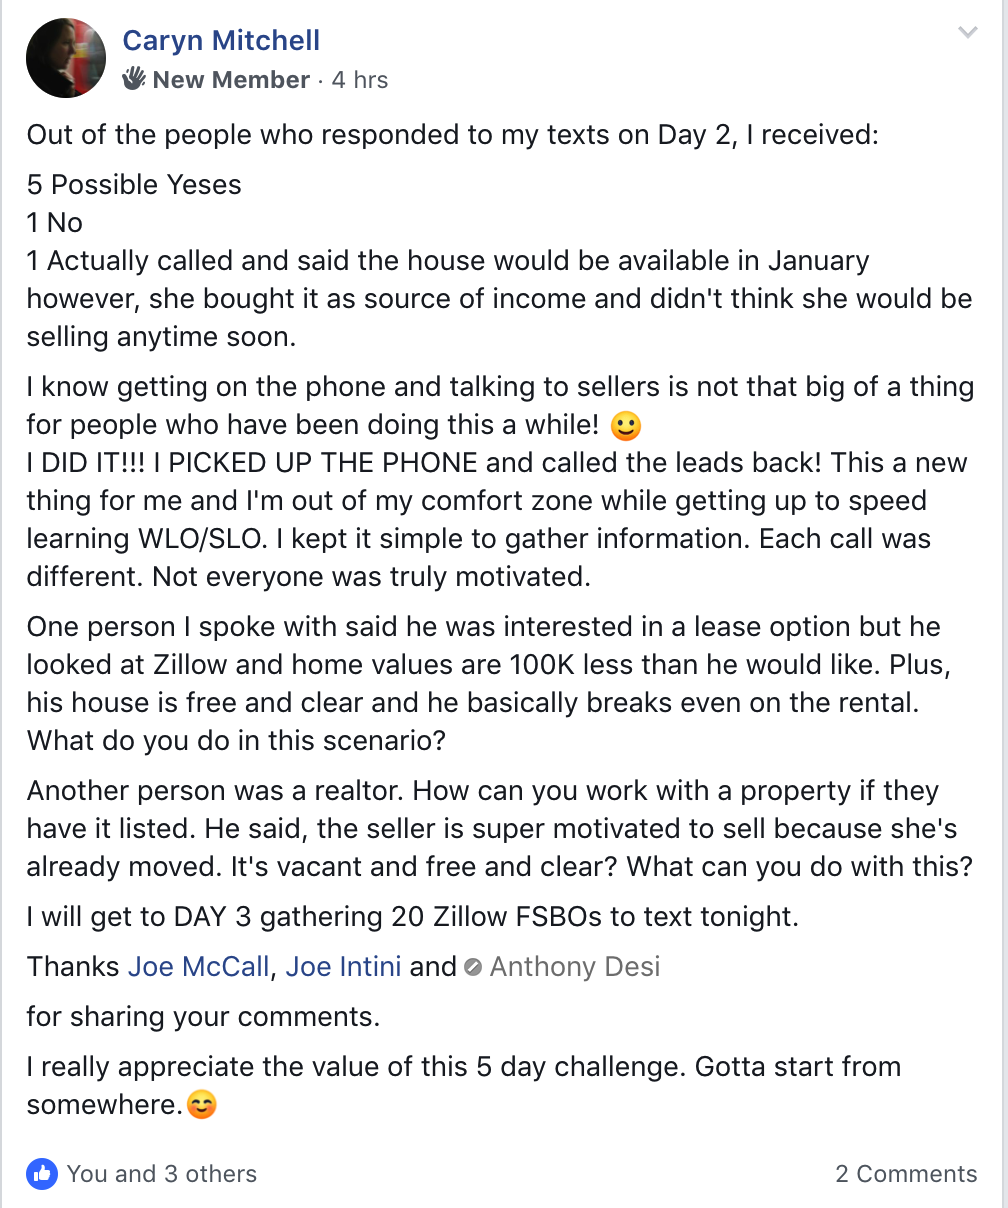
Task: Open Caryn Mitchell's profile picture
Action: 66,59
